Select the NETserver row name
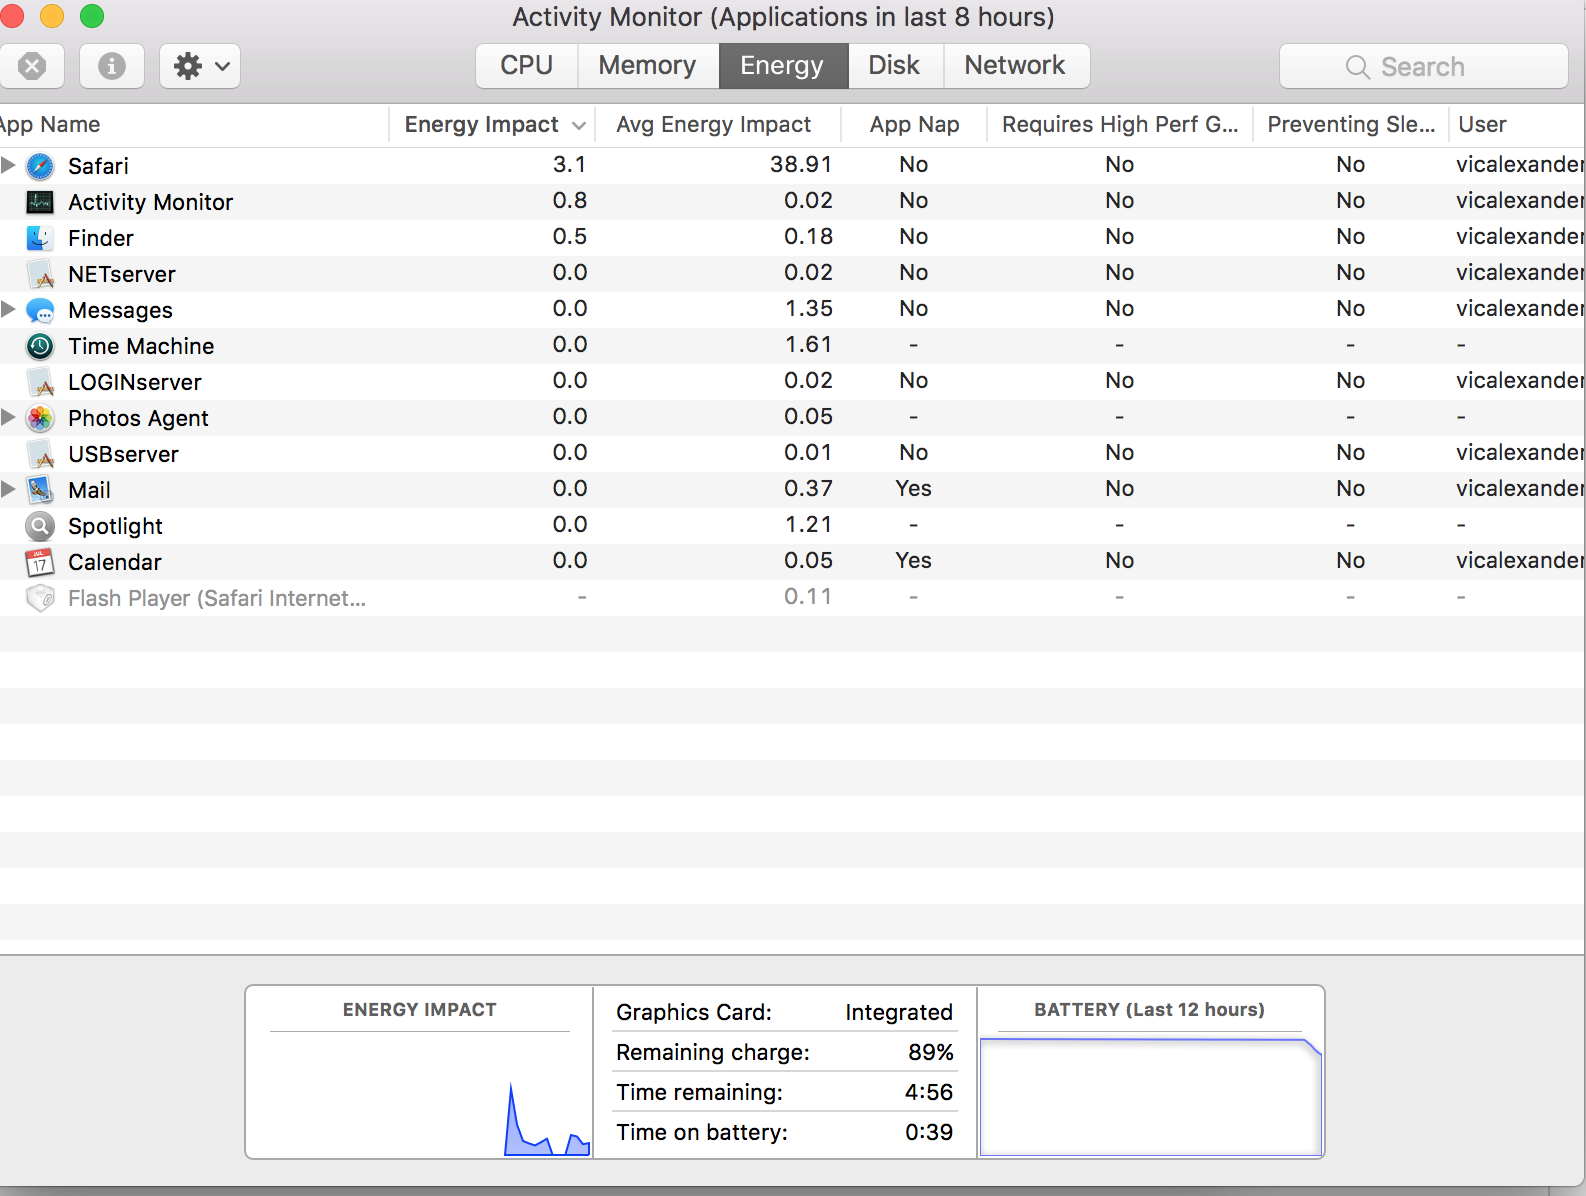 pos(122,274)
